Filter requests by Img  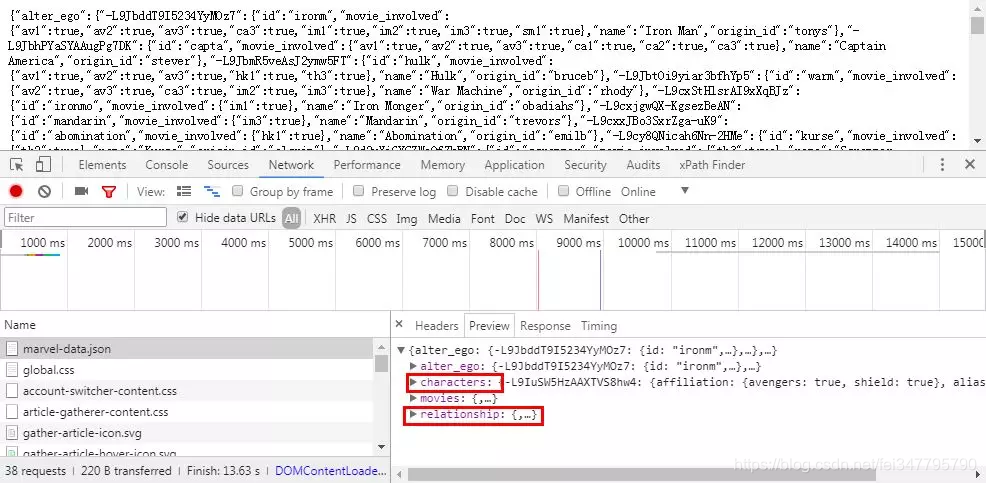click(x=406, y=218)
